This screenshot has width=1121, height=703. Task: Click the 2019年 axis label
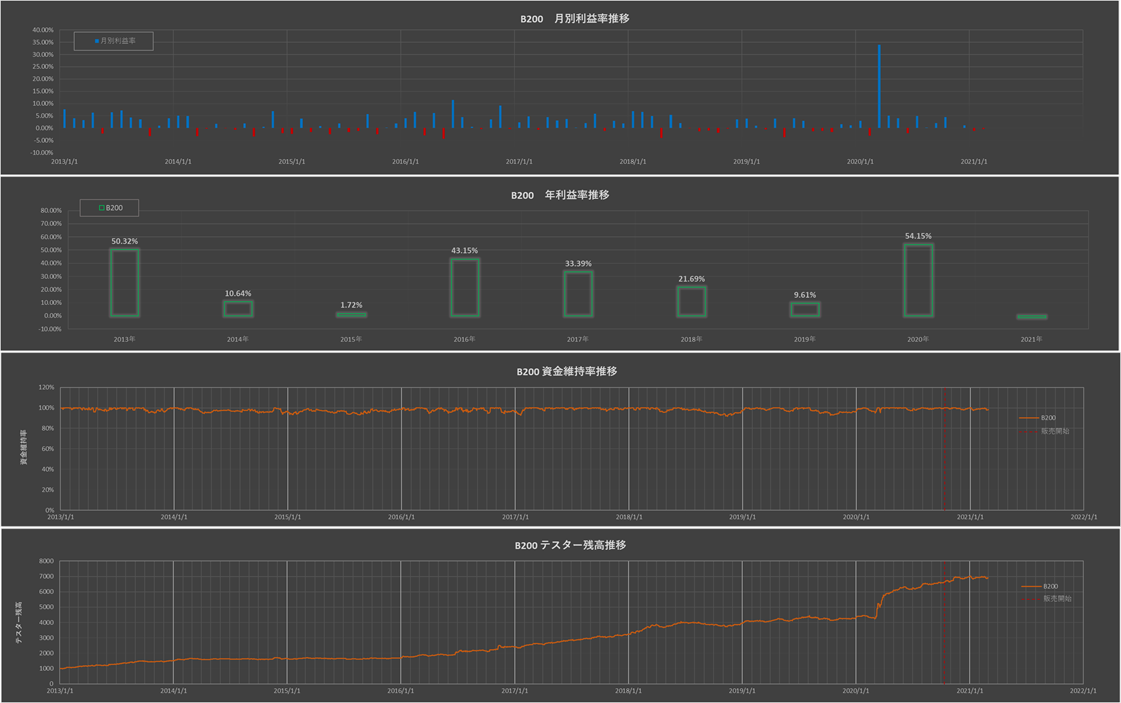point(805,339)
